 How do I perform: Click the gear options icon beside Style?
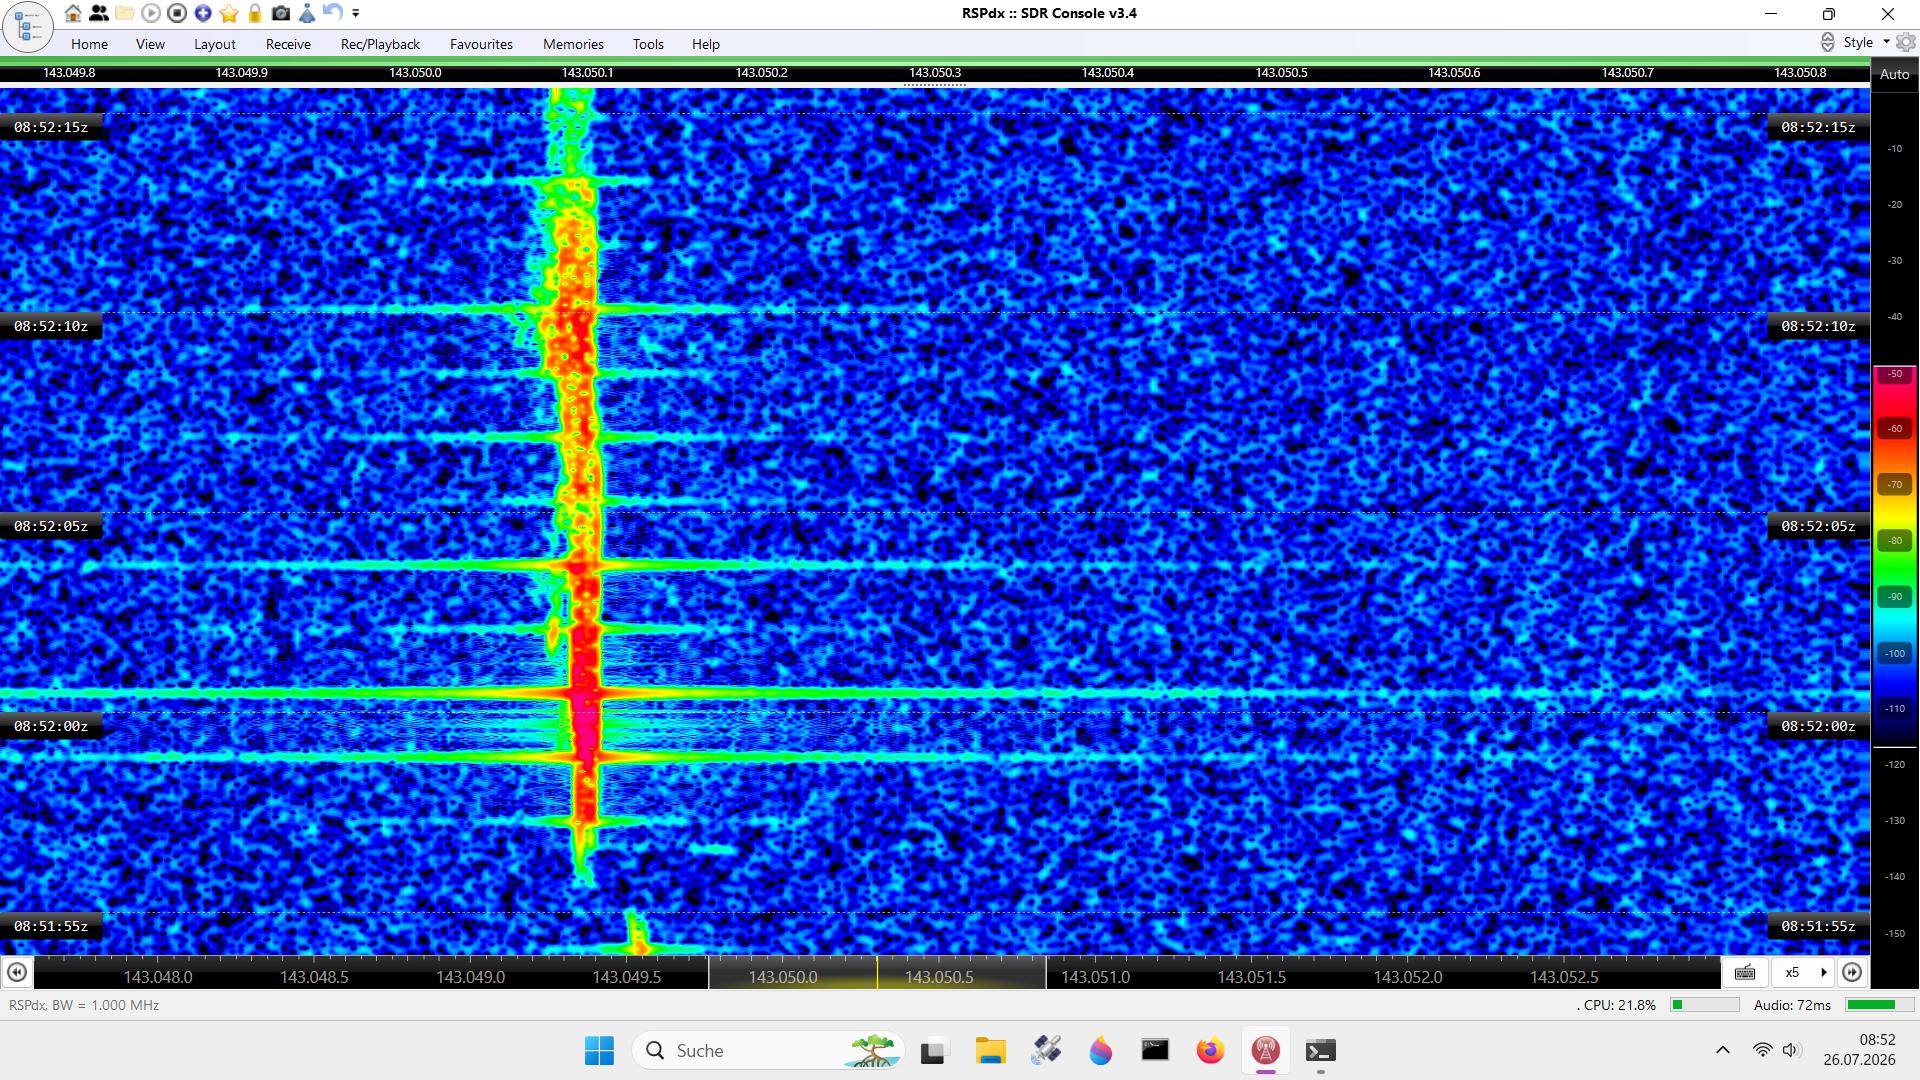pos(1906,42)
